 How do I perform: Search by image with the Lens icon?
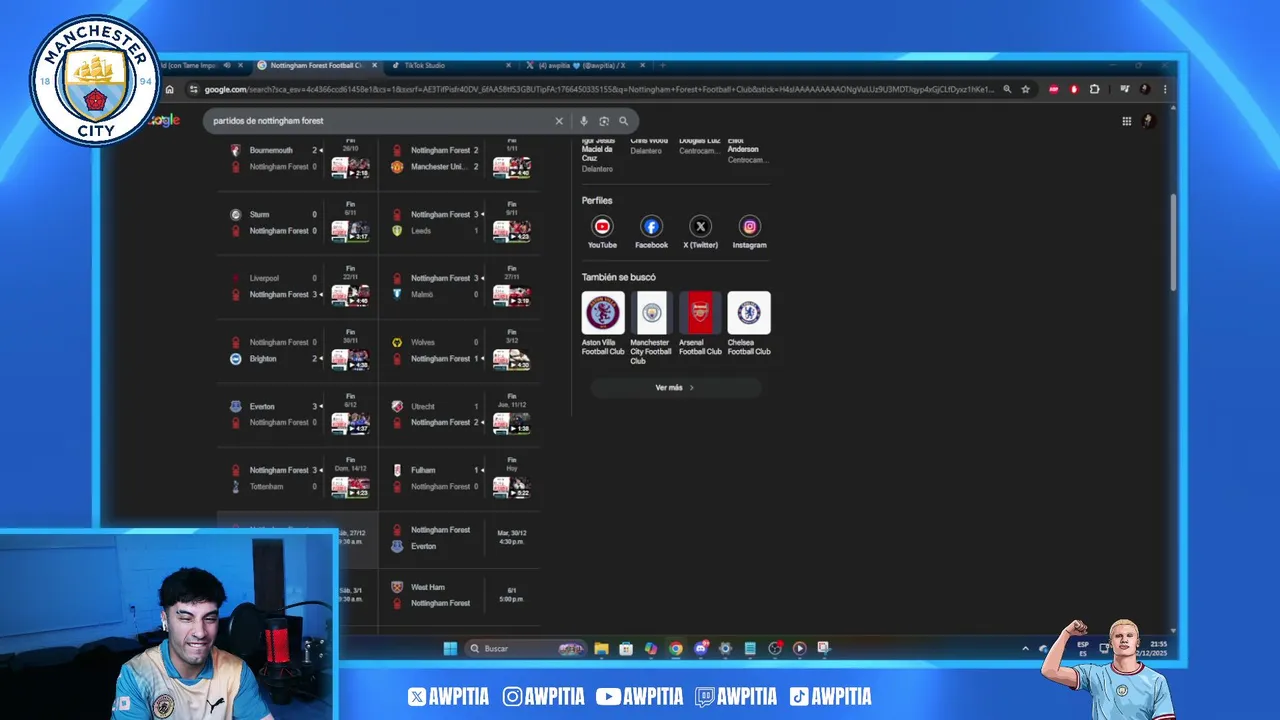coord(604,121)
